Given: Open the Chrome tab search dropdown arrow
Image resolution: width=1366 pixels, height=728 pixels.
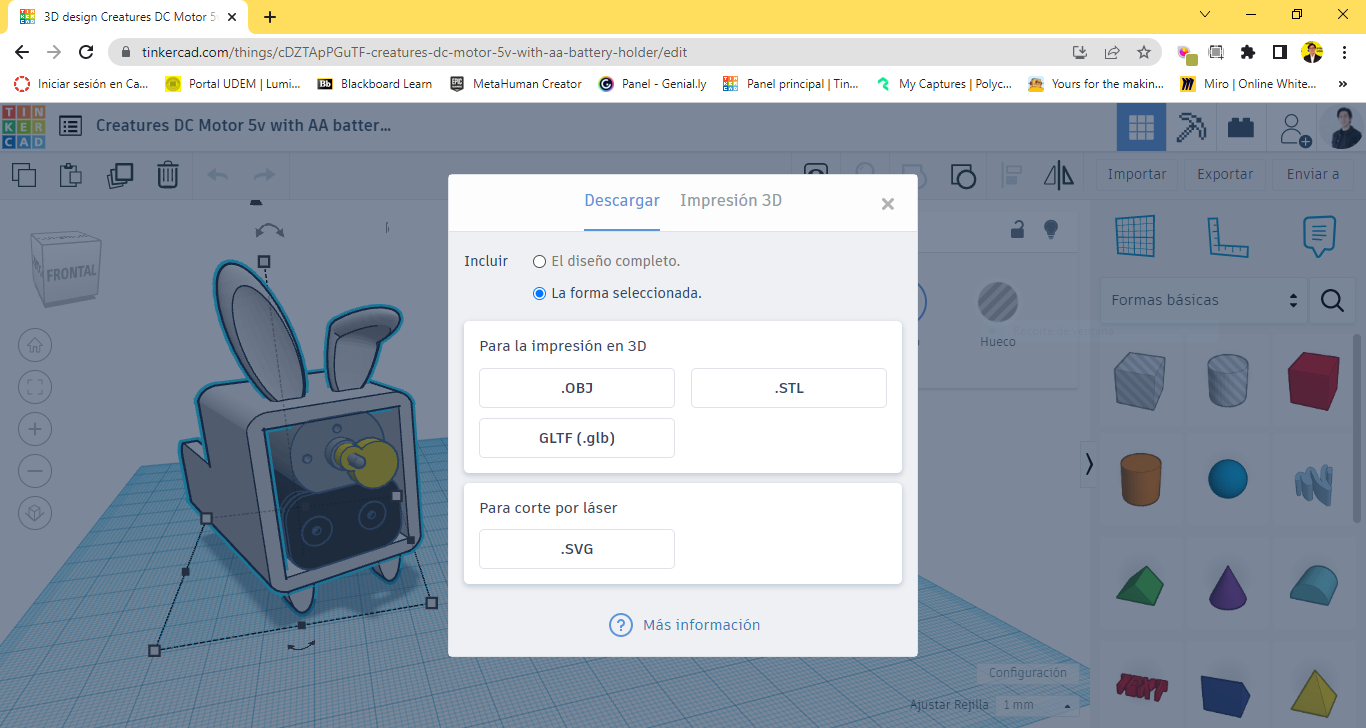Looking at the screenshot, I should [x=1205, y=15].
